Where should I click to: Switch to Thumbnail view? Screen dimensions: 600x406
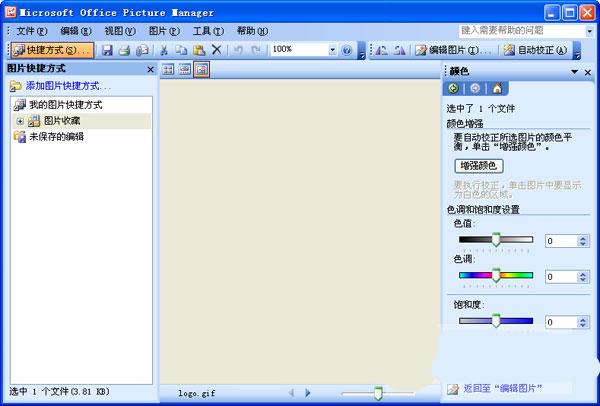tap(168, 69)
